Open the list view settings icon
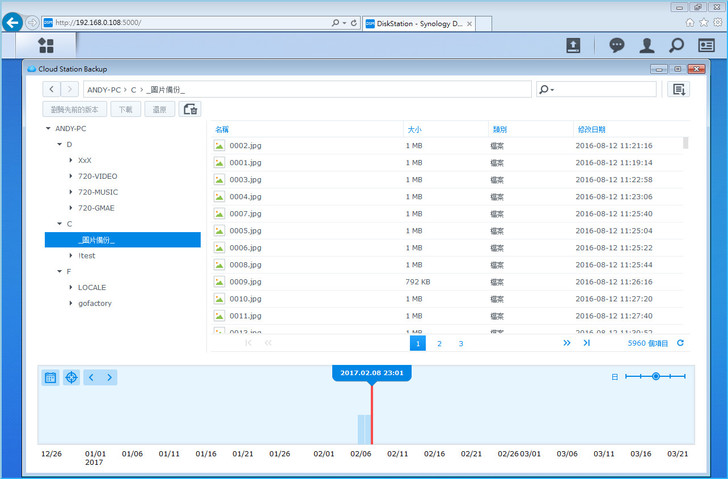 [x=680, y=90]
